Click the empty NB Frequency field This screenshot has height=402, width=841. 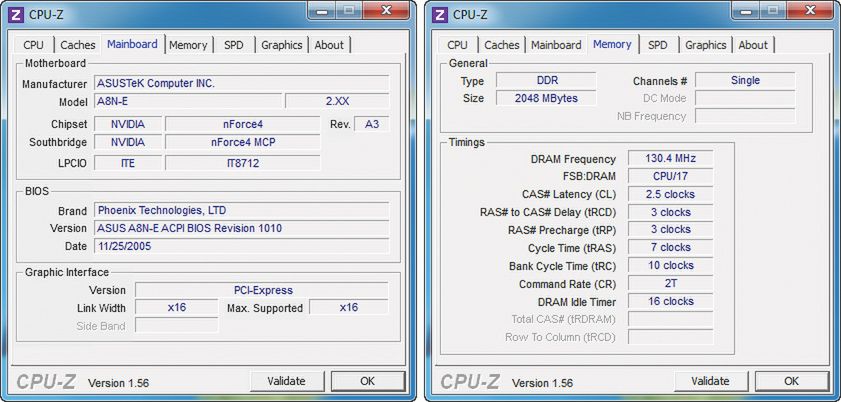pos(745,116)
